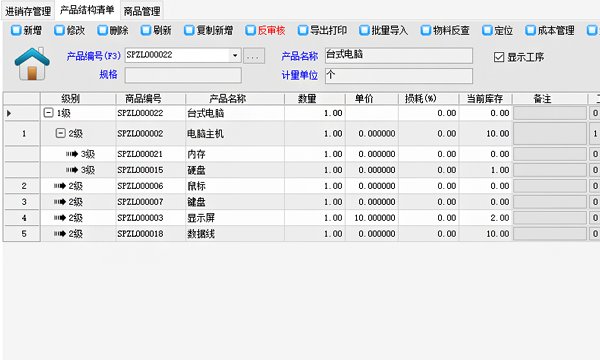Click the 物料反查 toolbar button
The height and width of the screenshot is (360, 600).
[x=445, y=30]
